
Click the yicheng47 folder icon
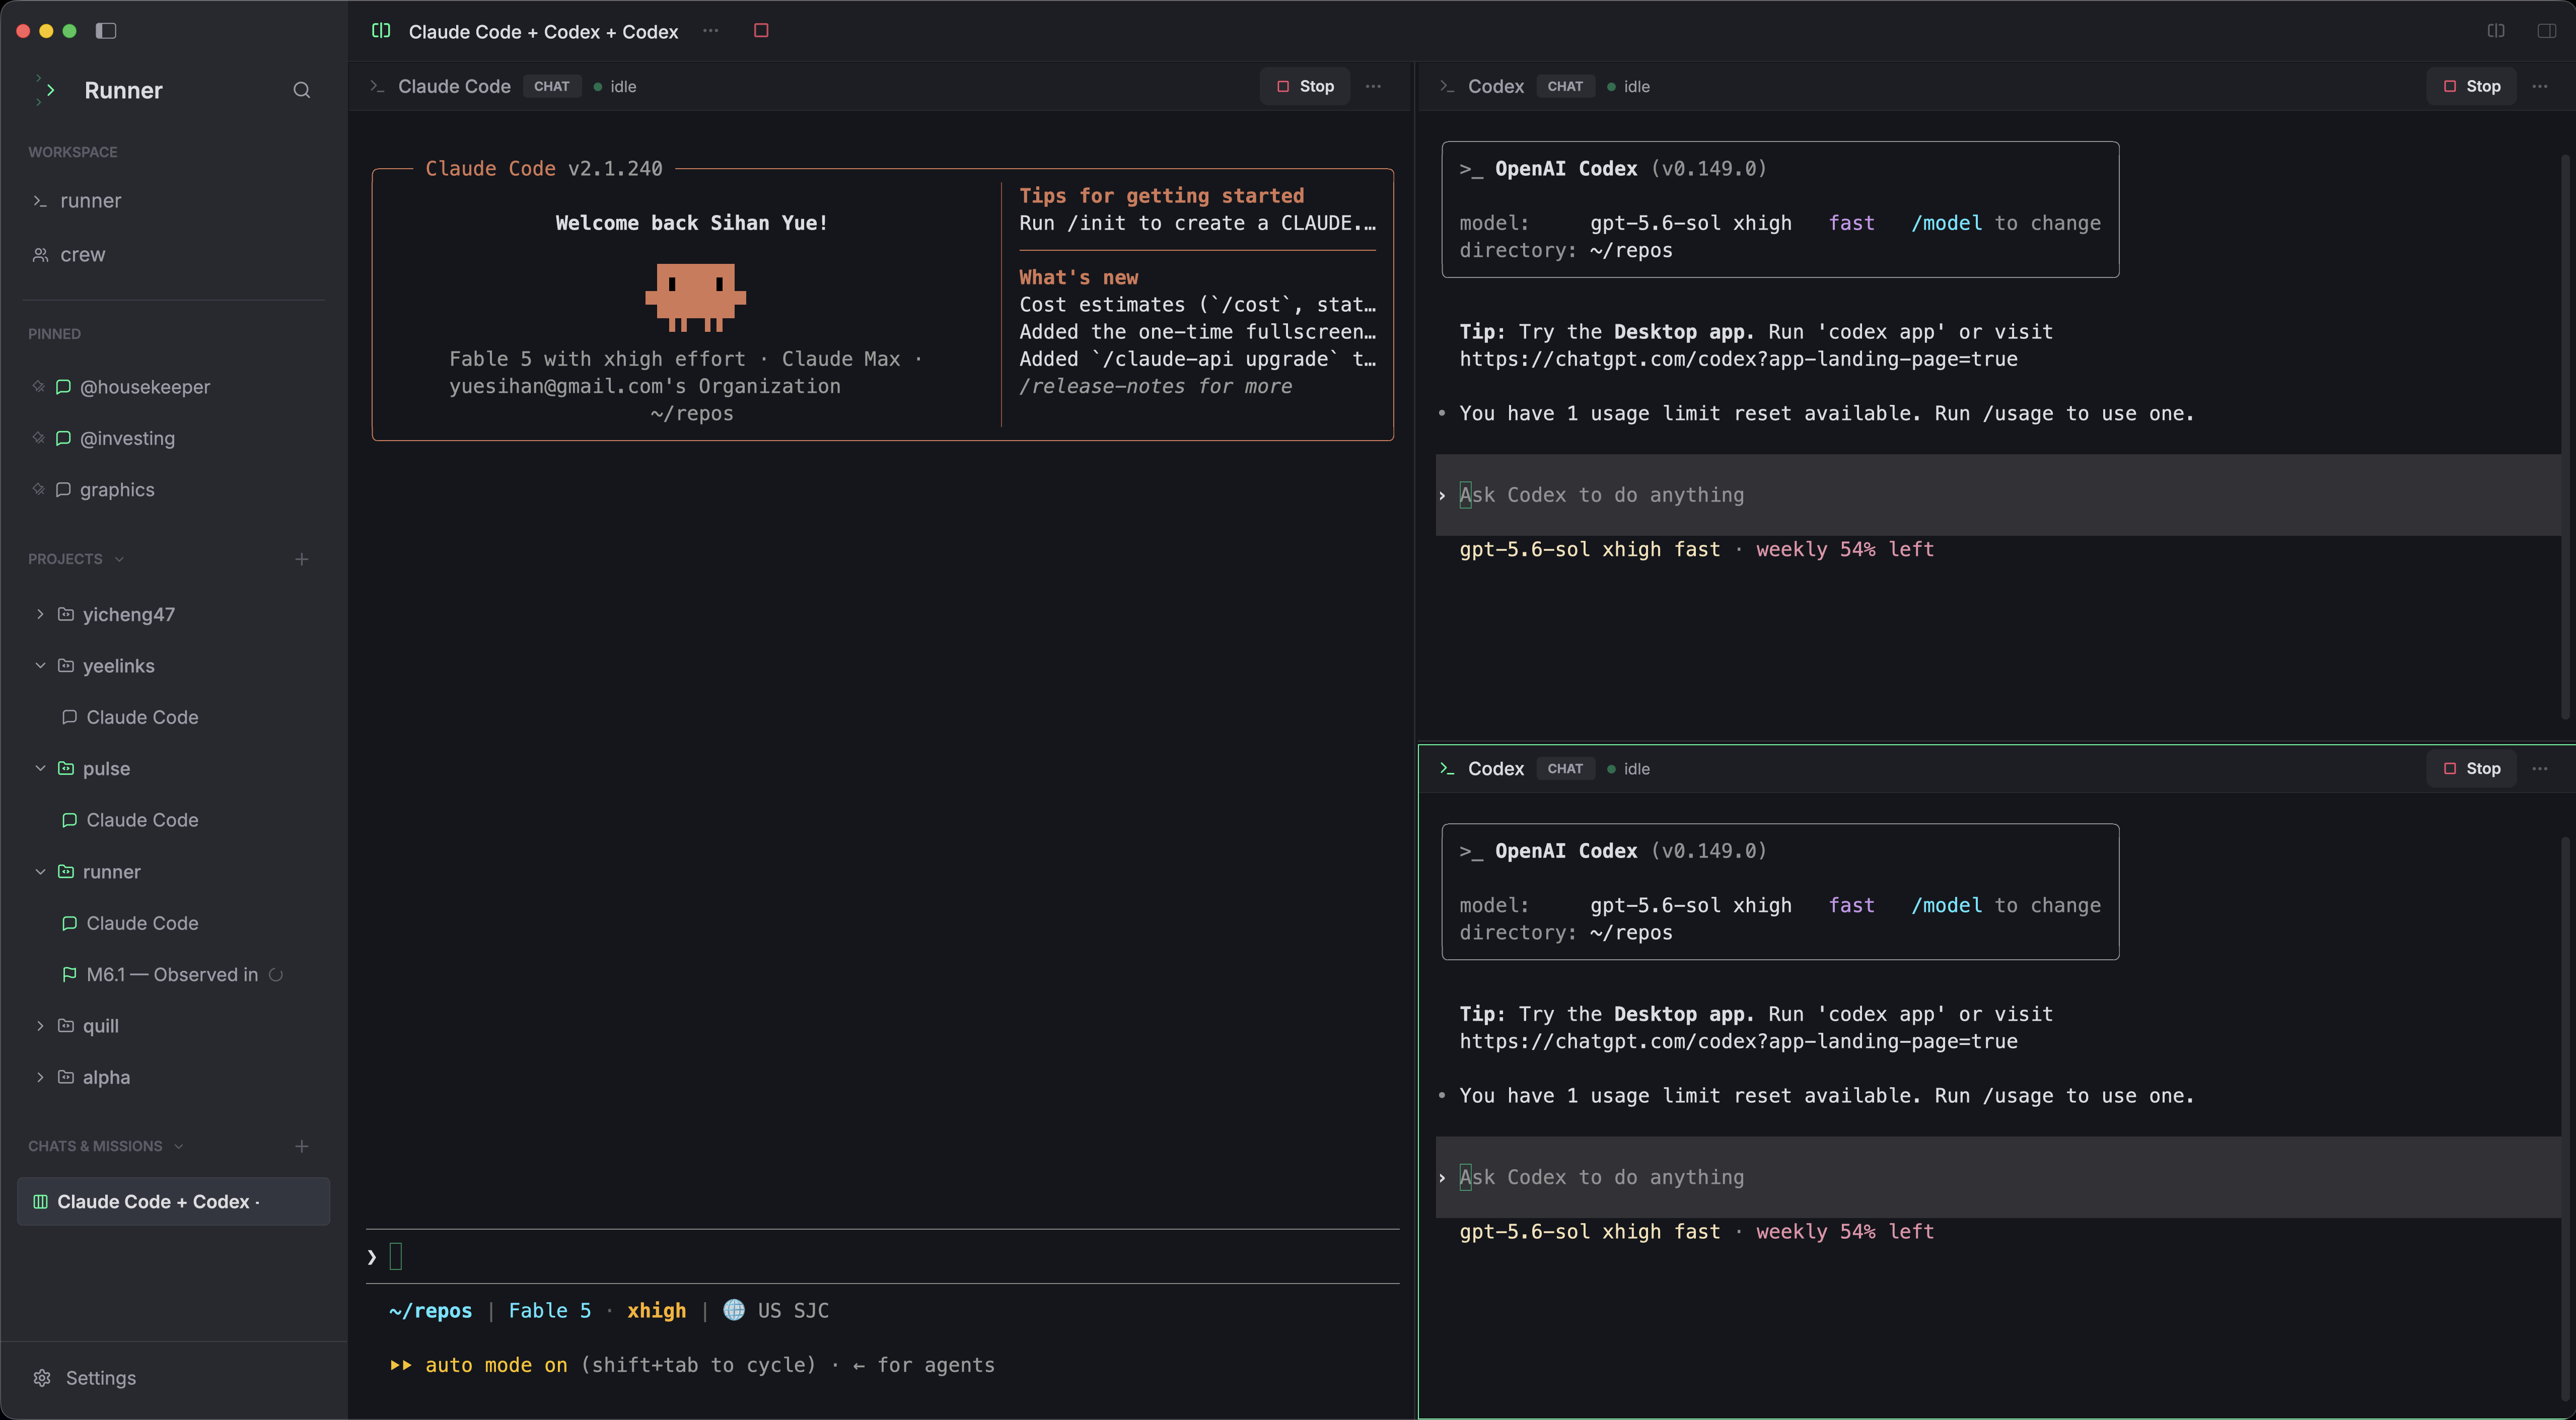(x=66, y=614)
